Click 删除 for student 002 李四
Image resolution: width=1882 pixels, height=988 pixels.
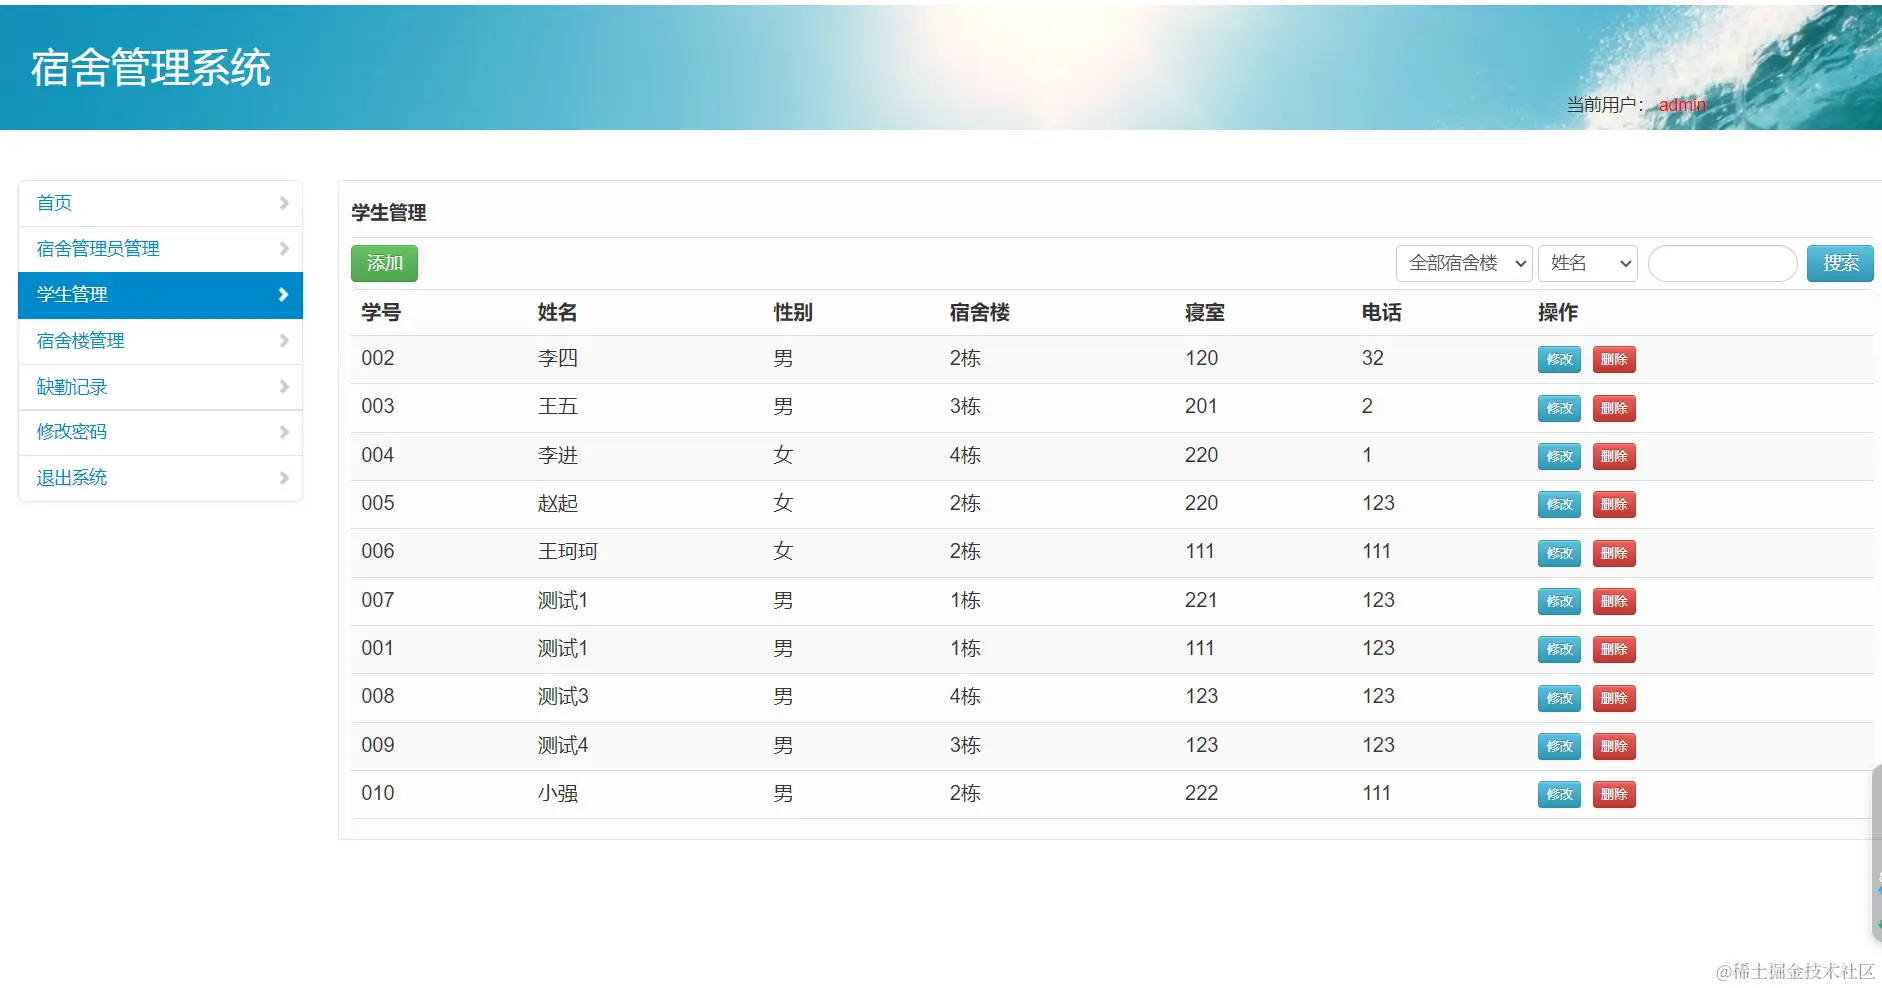tap(1614, 360)
